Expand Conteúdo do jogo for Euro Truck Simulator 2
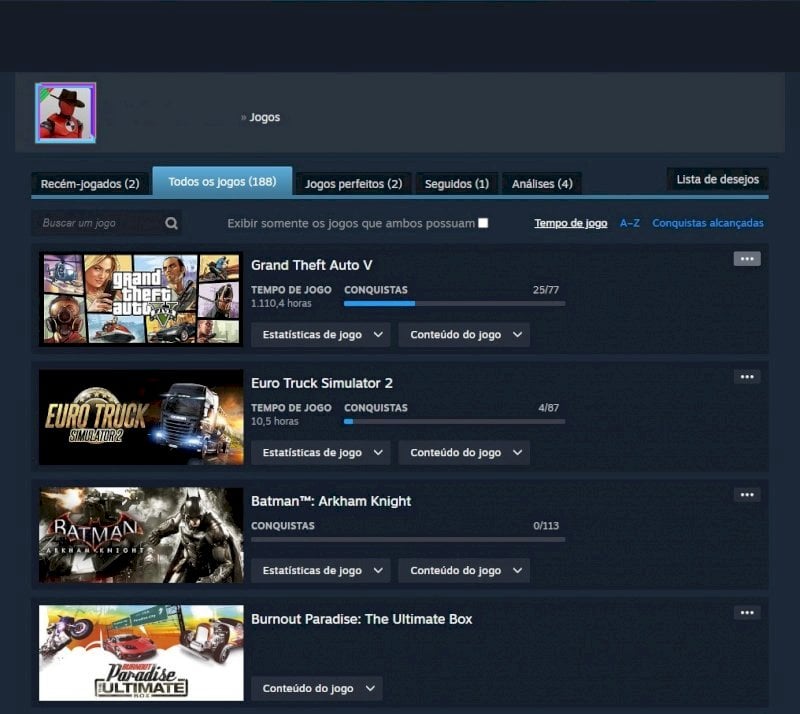Image resolution: width=800 pixels, height=714 pixels. pos(464,453)
